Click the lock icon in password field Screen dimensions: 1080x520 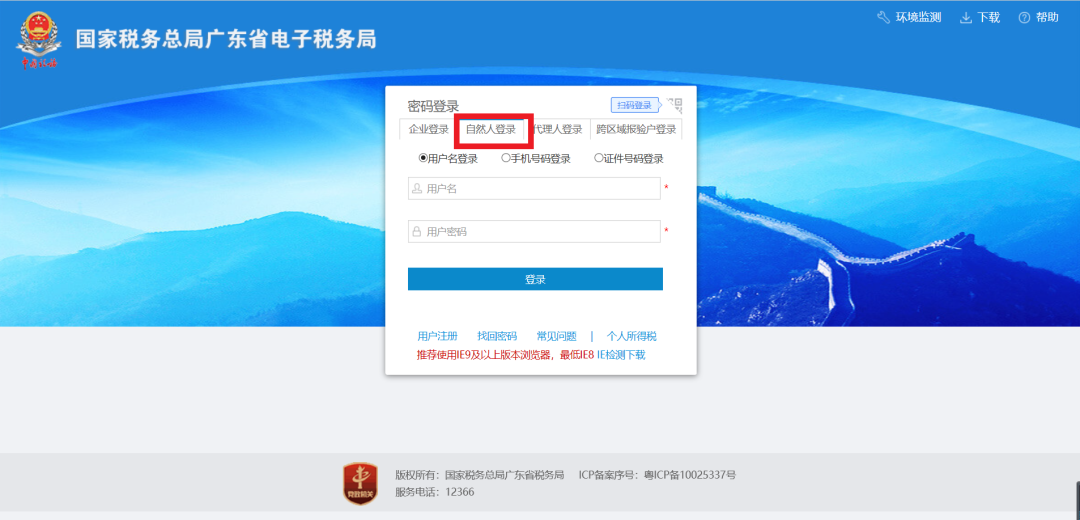(x=417, y=231)
